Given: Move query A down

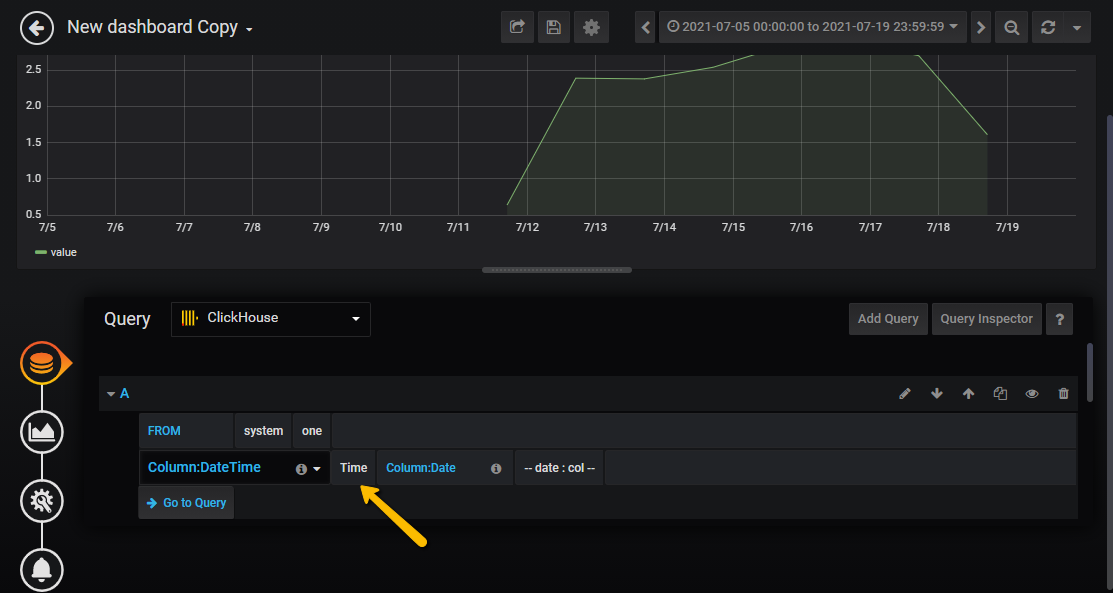Looking at the screenshot, I should click(937, 393).
